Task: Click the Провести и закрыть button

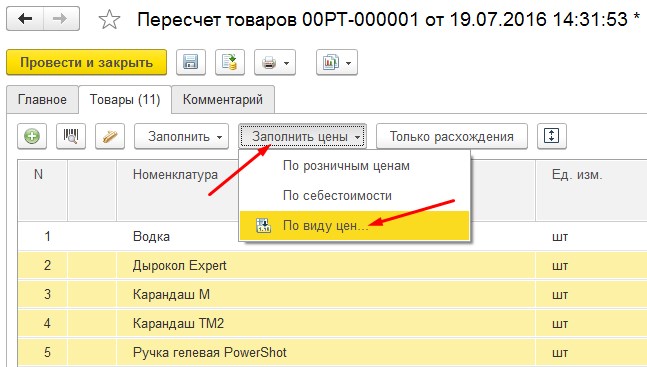Action: coord(87,62)
